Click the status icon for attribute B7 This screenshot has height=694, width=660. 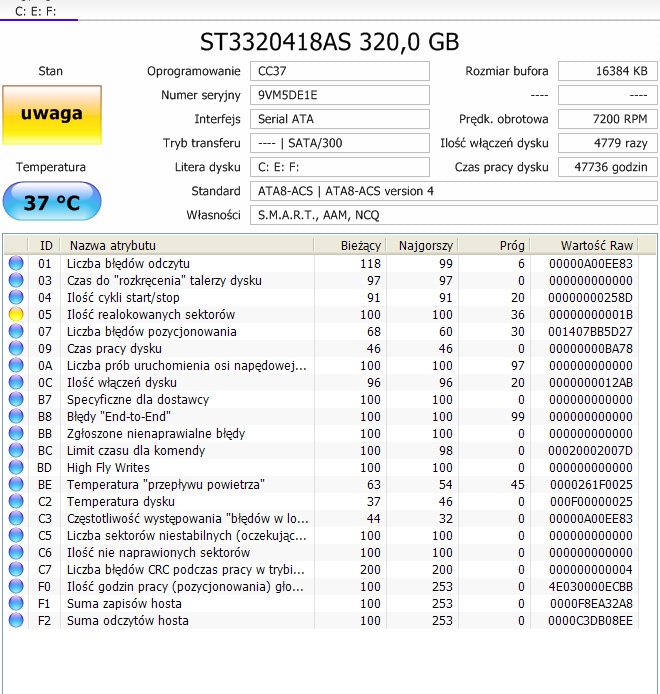tap(16, 399)
